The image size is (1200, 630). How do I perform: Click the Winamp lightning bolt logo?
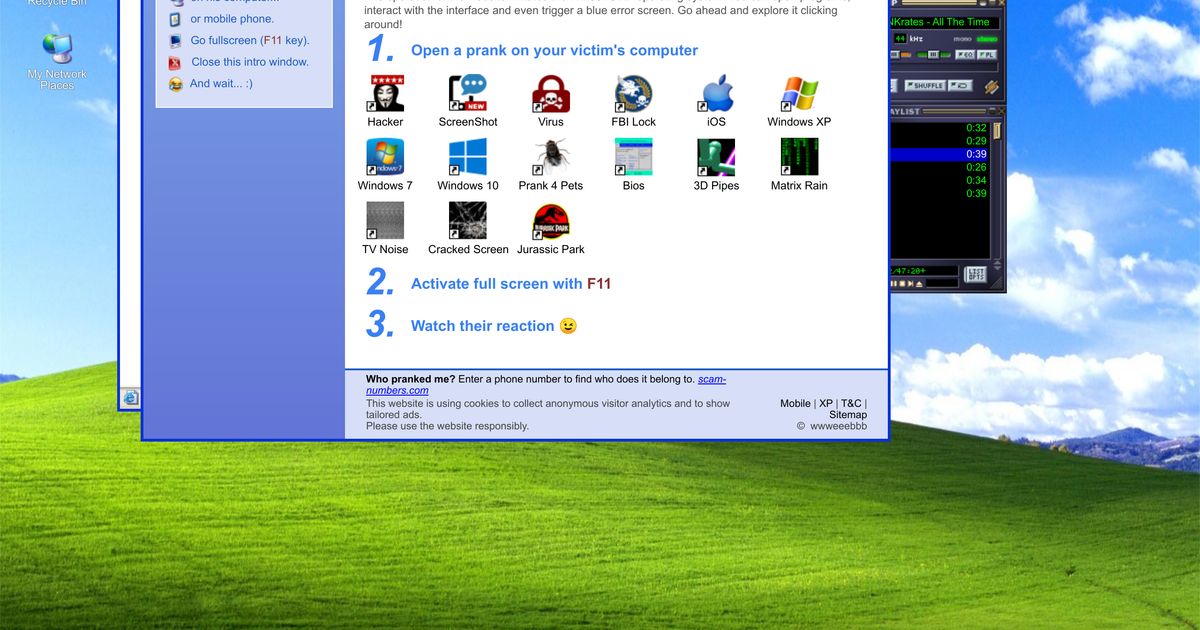coord(991,87)
